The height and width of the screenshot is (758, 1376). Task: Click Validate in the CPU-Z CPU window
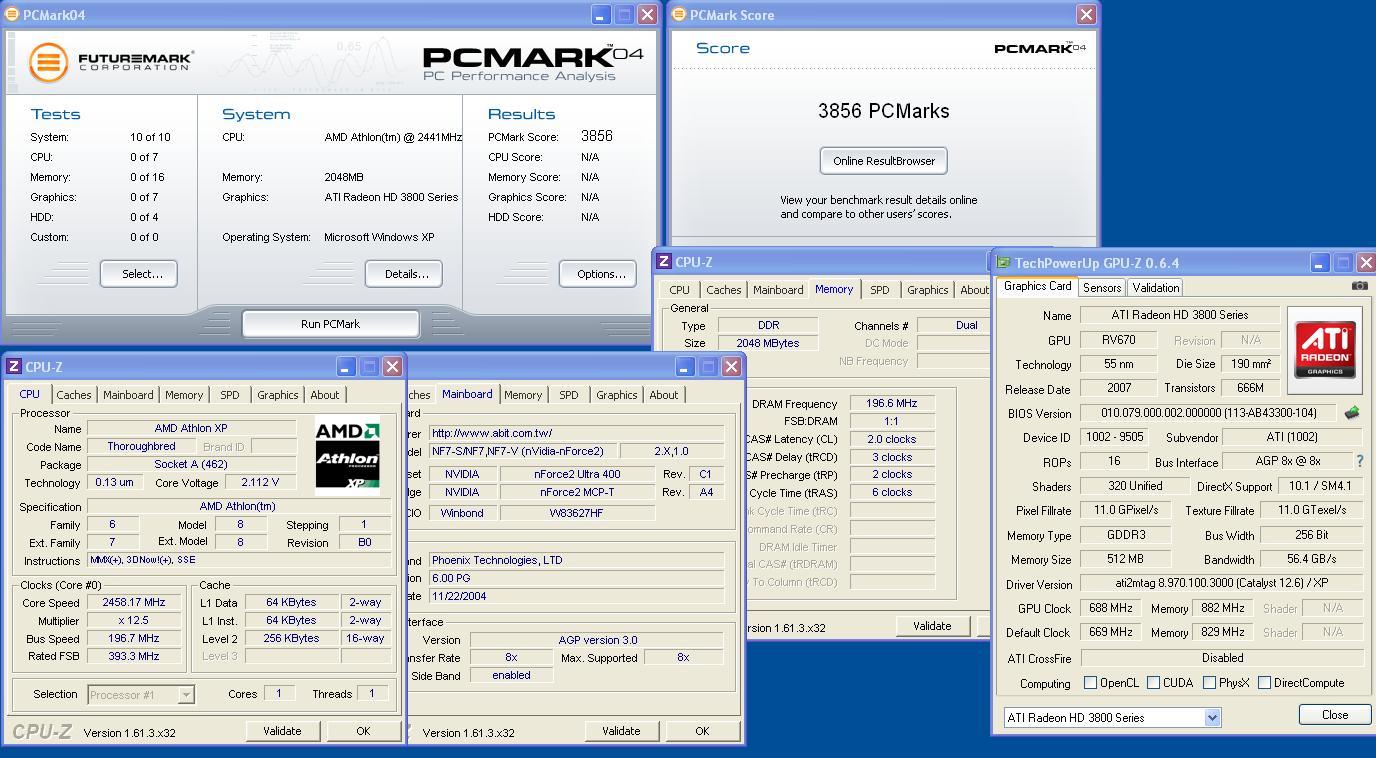coord(282,731)
